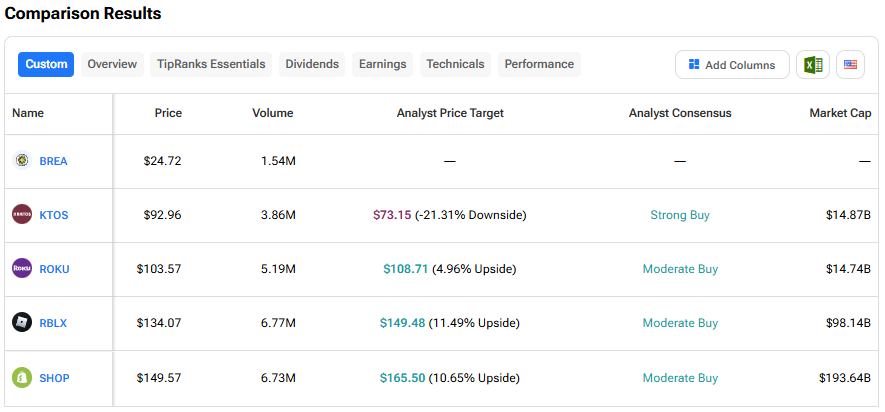Show the Technicals tab

coord(455,64)
